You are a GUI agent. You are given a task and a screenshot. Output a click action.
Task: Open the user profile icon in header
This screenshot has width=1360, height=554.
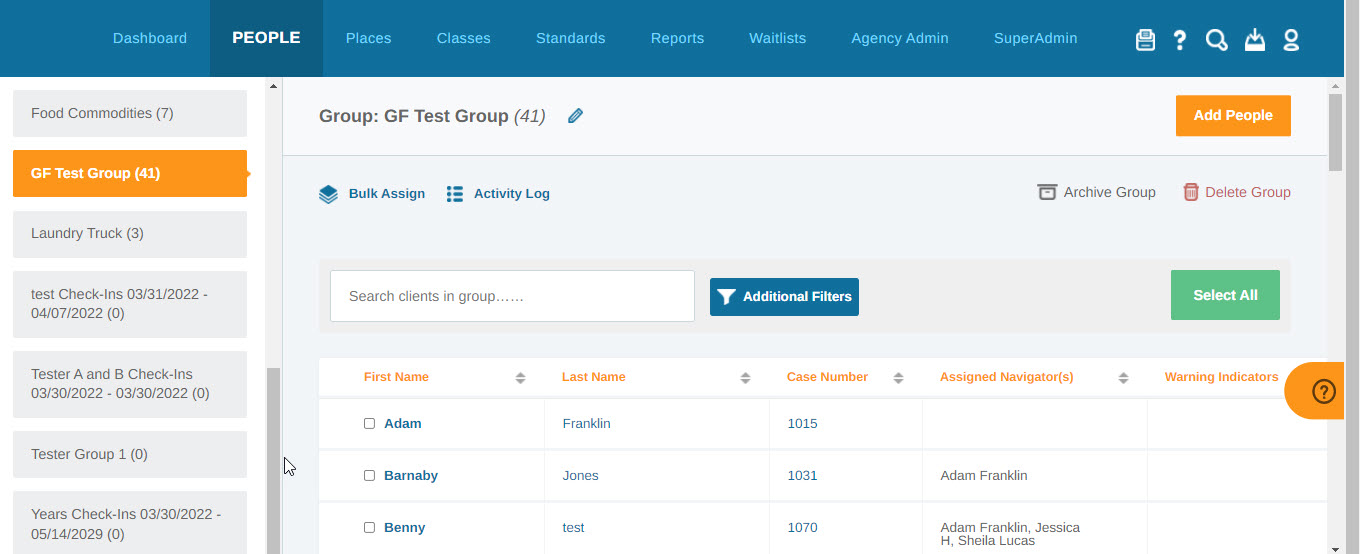coord(1291,40)
